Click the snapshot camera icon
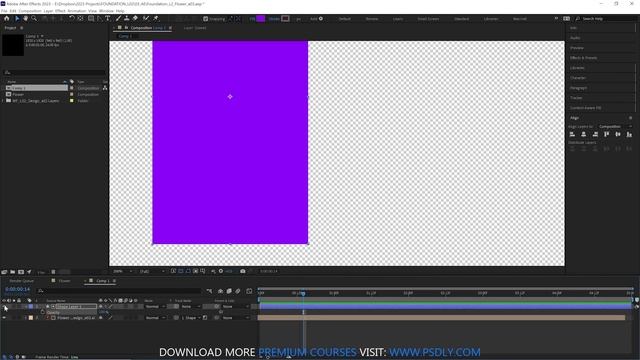Viewport: 640px width, 360px height. pos(242,271)
